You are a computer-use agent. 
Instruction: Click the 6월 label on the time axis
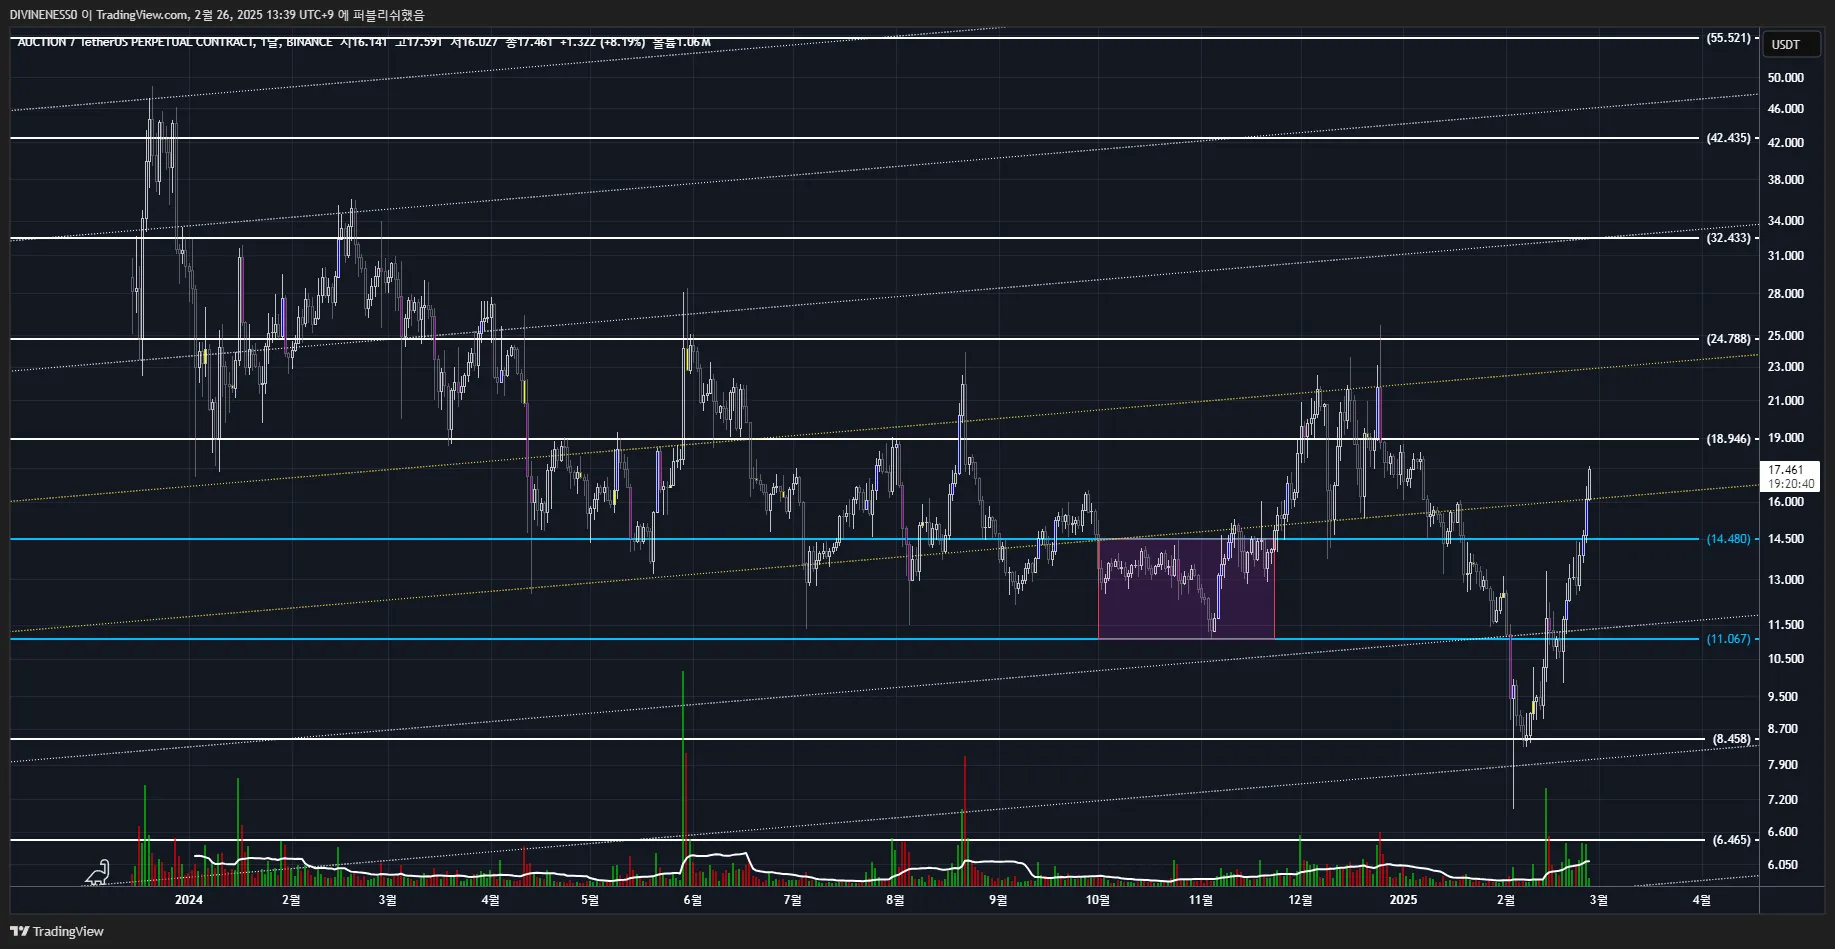click(692, 900)
